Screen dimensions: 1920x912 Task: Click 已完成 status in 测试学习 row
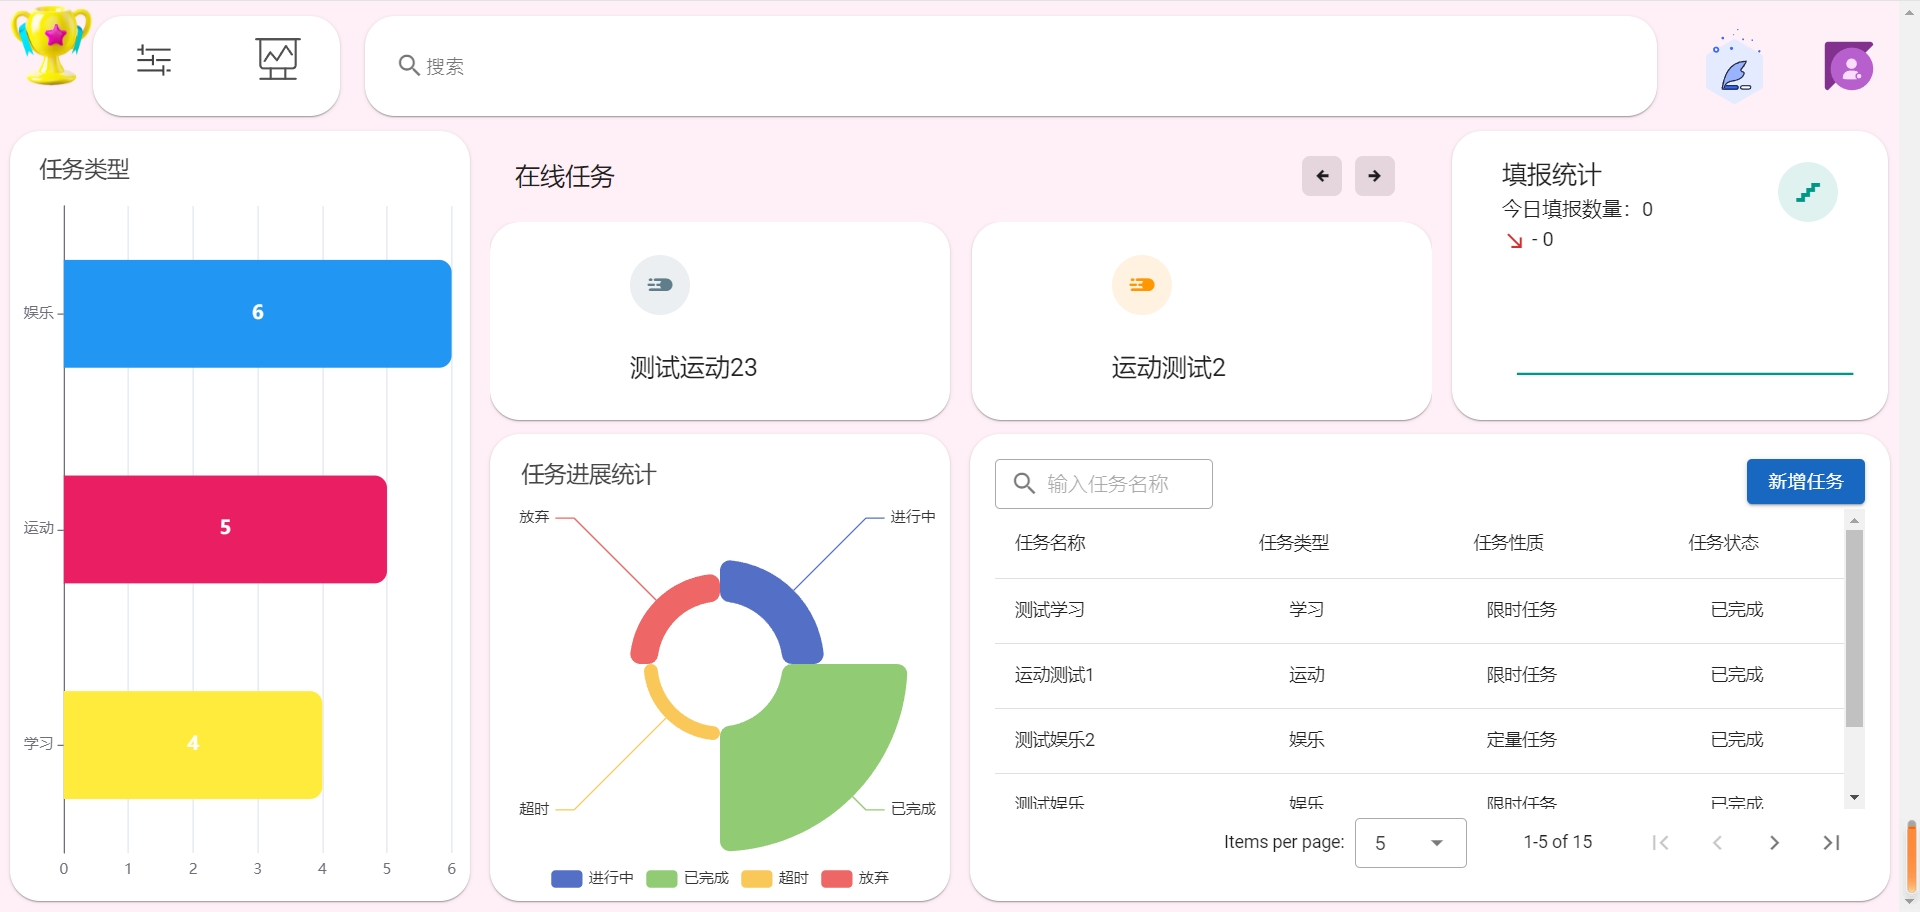(x=1737, y=610)
